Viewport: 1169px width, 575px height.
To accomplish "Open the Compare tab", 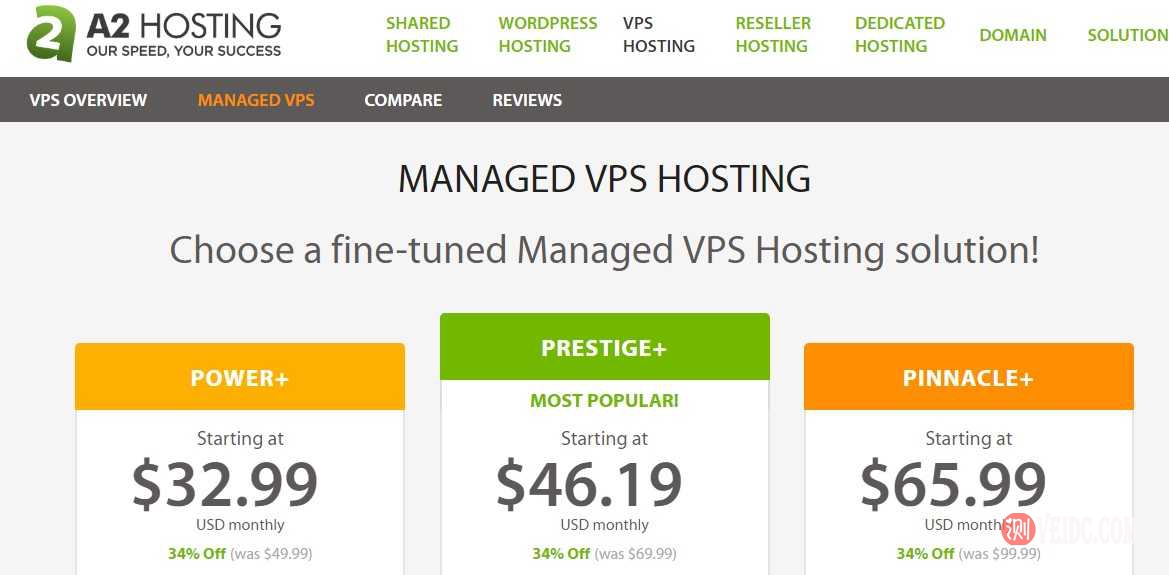I will click(x=403, y=100).
